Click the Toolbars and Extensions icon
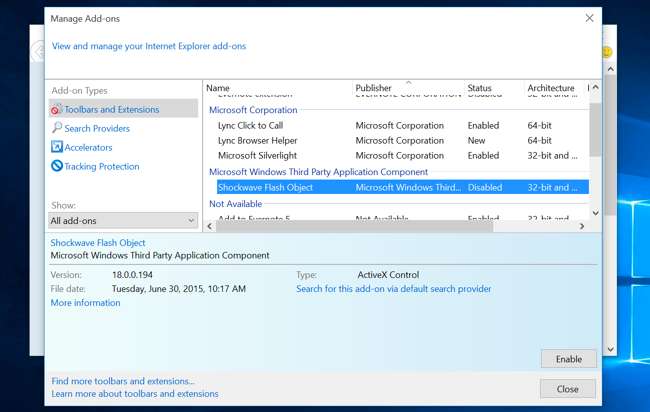The width and height of the screenshot is (650, 412). (57, 109)
